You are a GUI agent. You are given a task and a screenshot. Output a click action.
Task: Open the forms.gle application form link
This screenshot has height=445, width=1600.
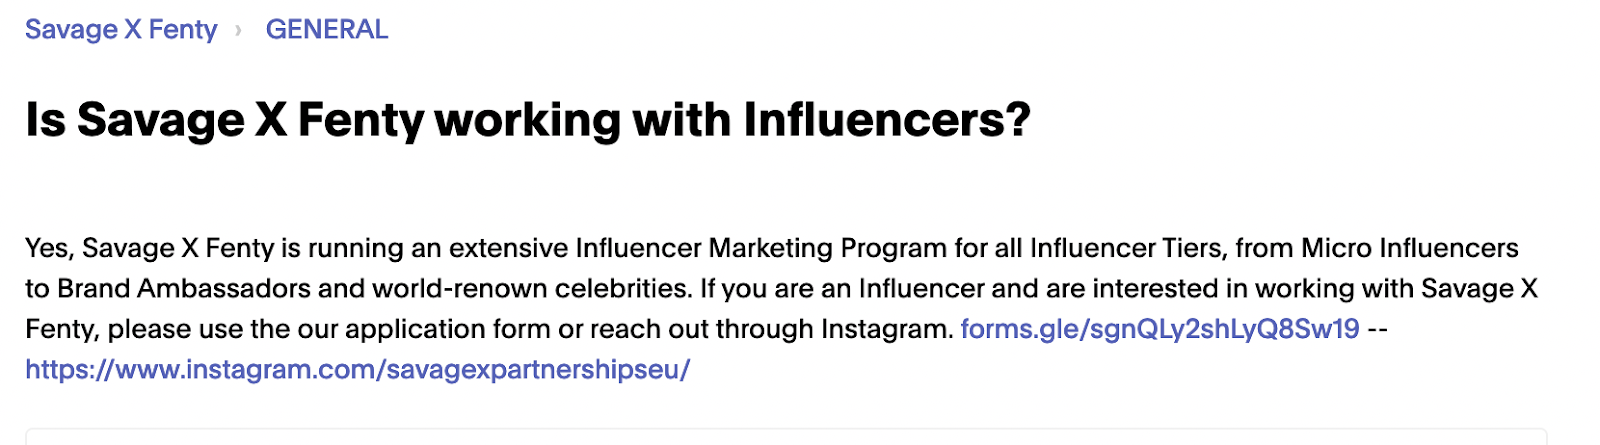pos(1159,329)
